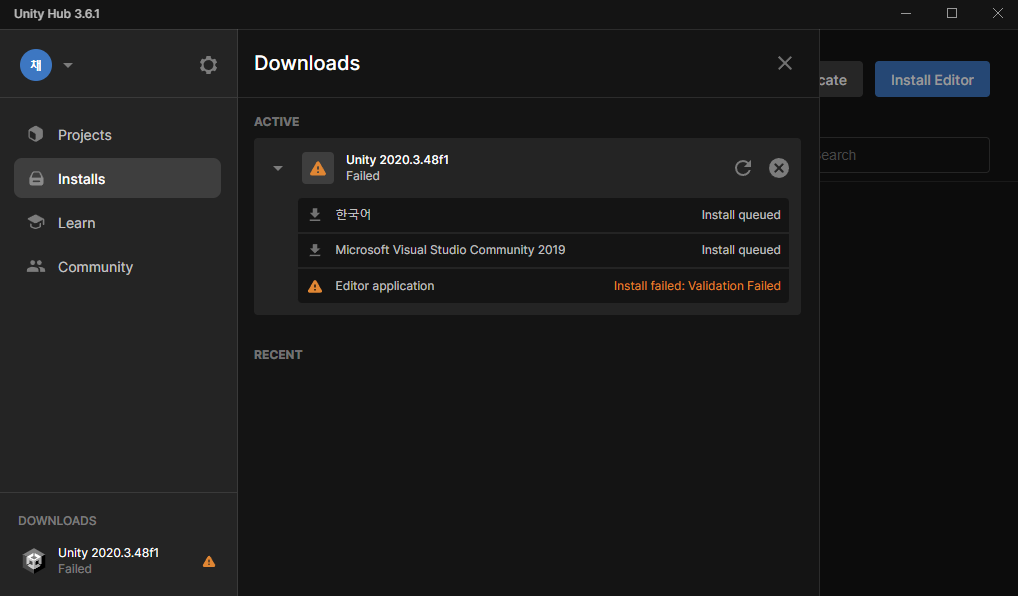Cancel the Unity 2020.3.48f1 download

(778, 168)
